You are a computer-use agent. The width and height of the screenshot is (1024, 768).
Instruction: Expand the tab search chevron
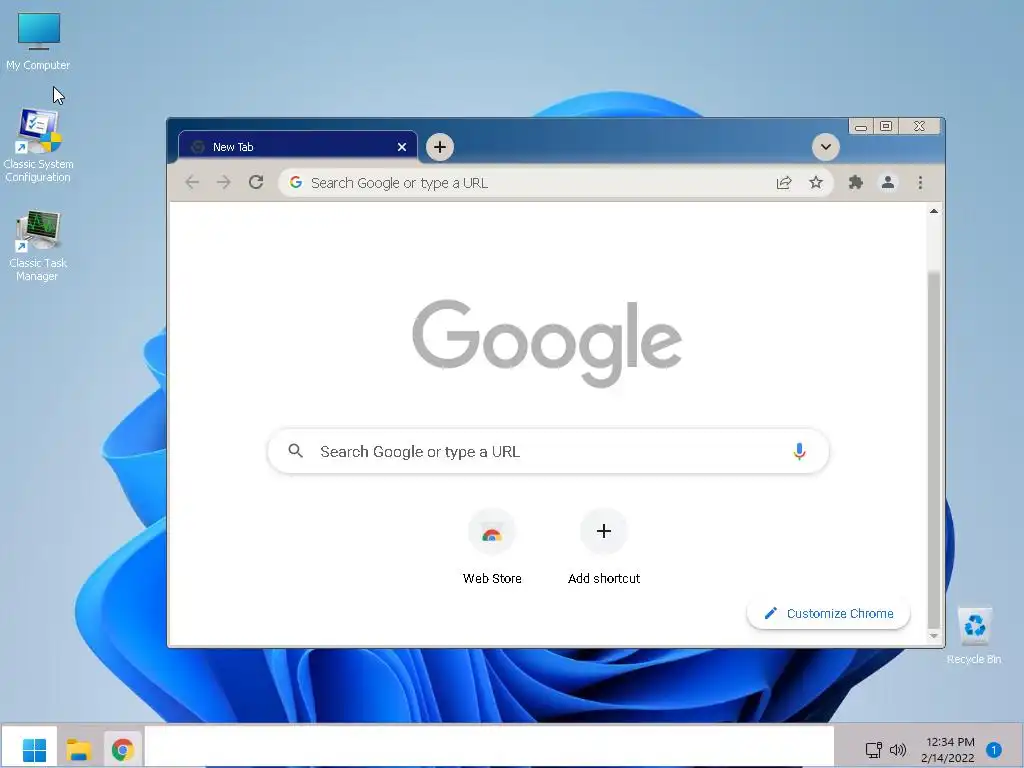825,147
